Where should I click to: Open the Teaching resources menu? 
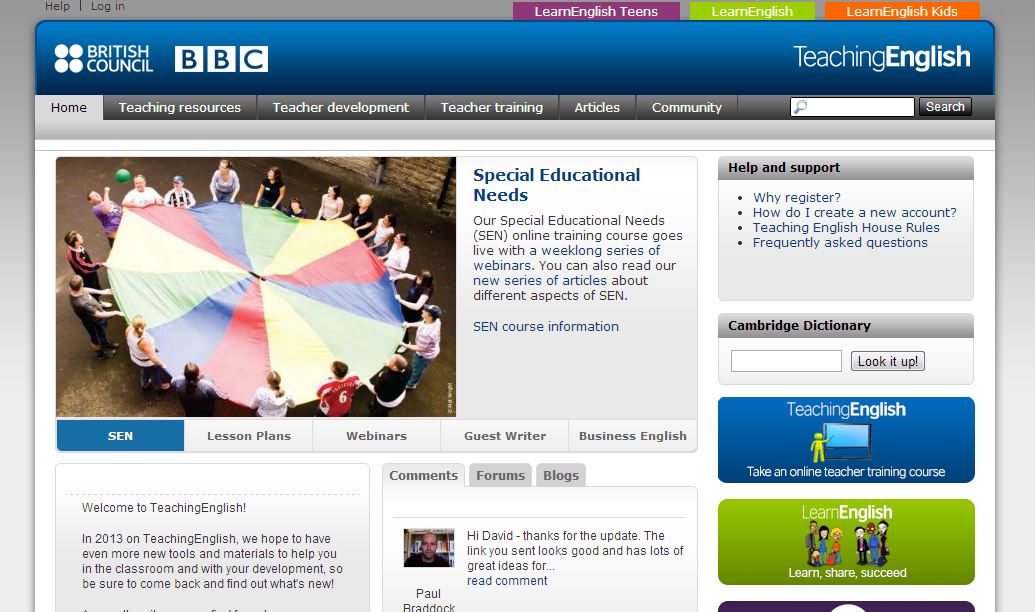179,108
